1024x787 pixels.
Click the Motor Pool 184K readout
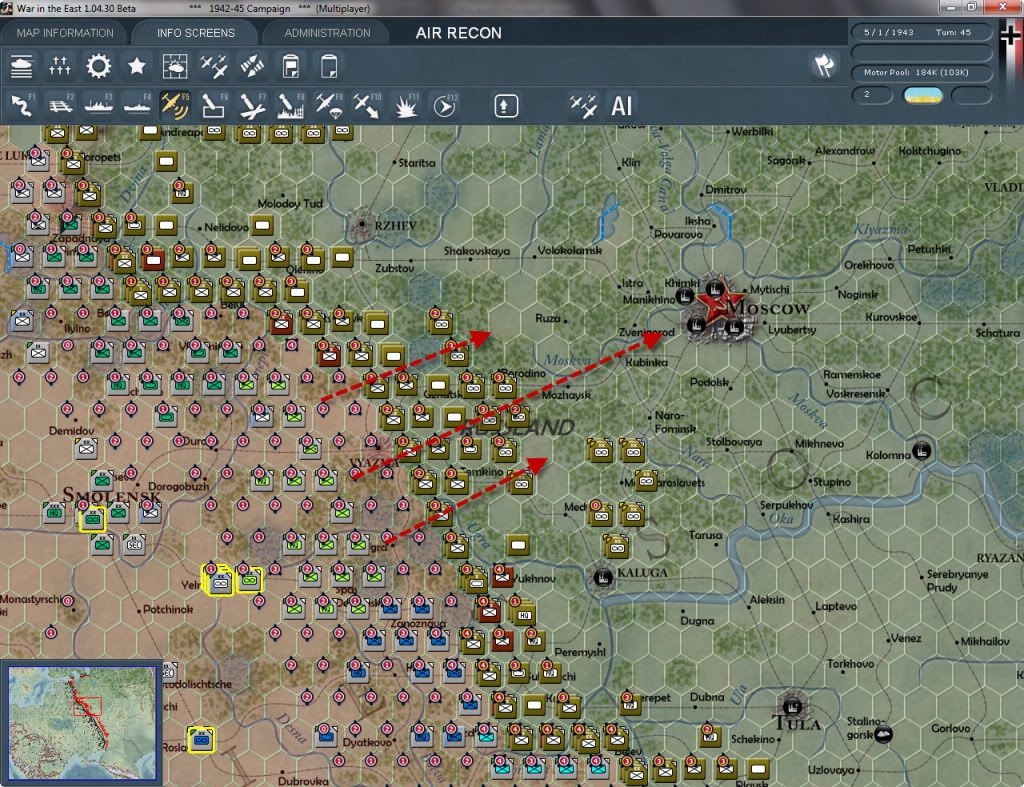(921, 72)
